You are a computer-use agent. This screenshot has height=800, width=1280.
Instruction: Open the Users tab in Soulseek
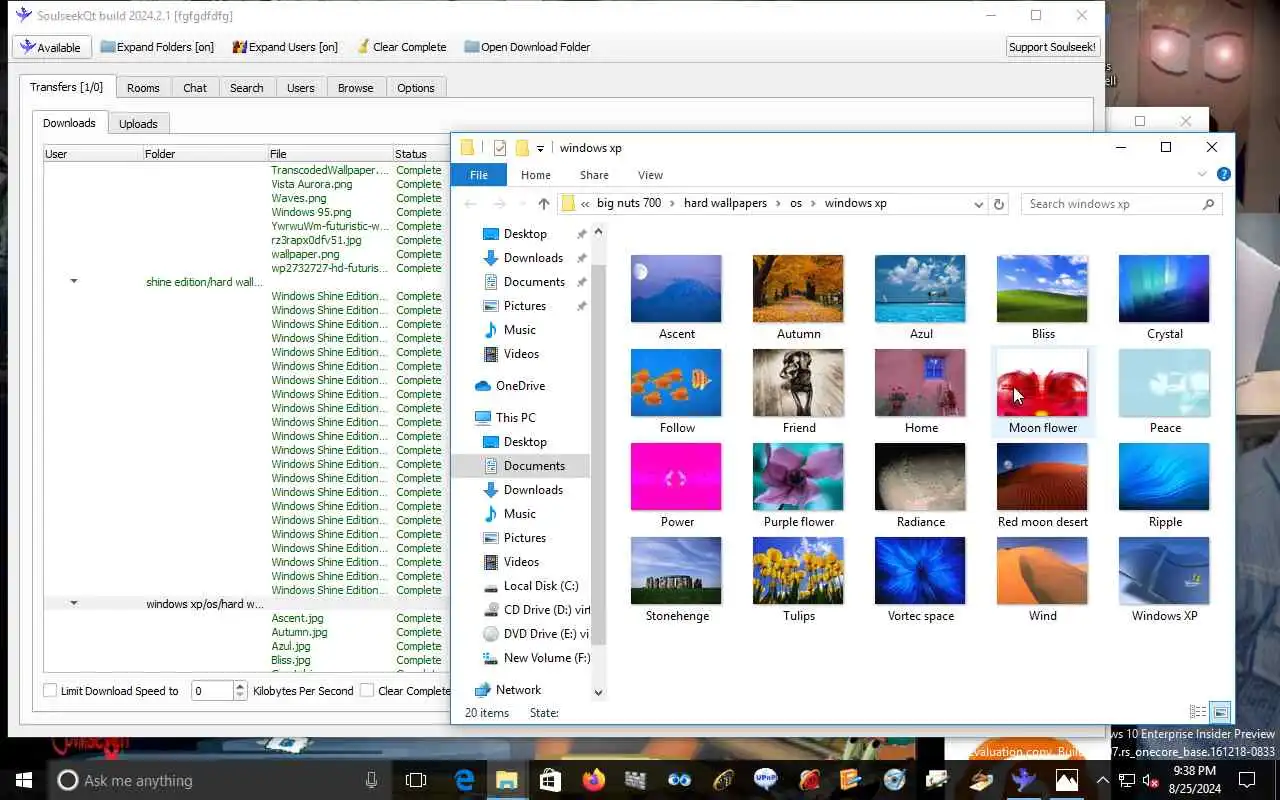(301, 88)
